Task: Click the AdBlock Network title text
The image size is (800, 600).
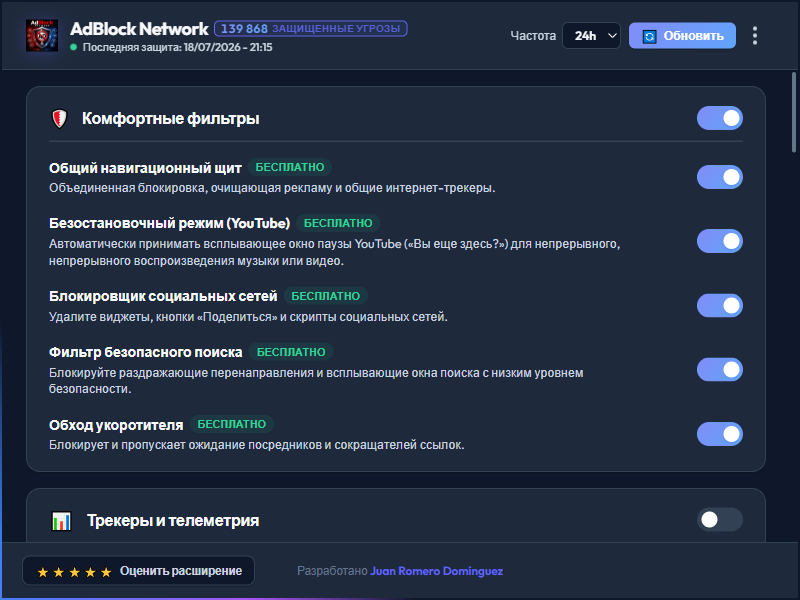Action: tap(139, 29)
